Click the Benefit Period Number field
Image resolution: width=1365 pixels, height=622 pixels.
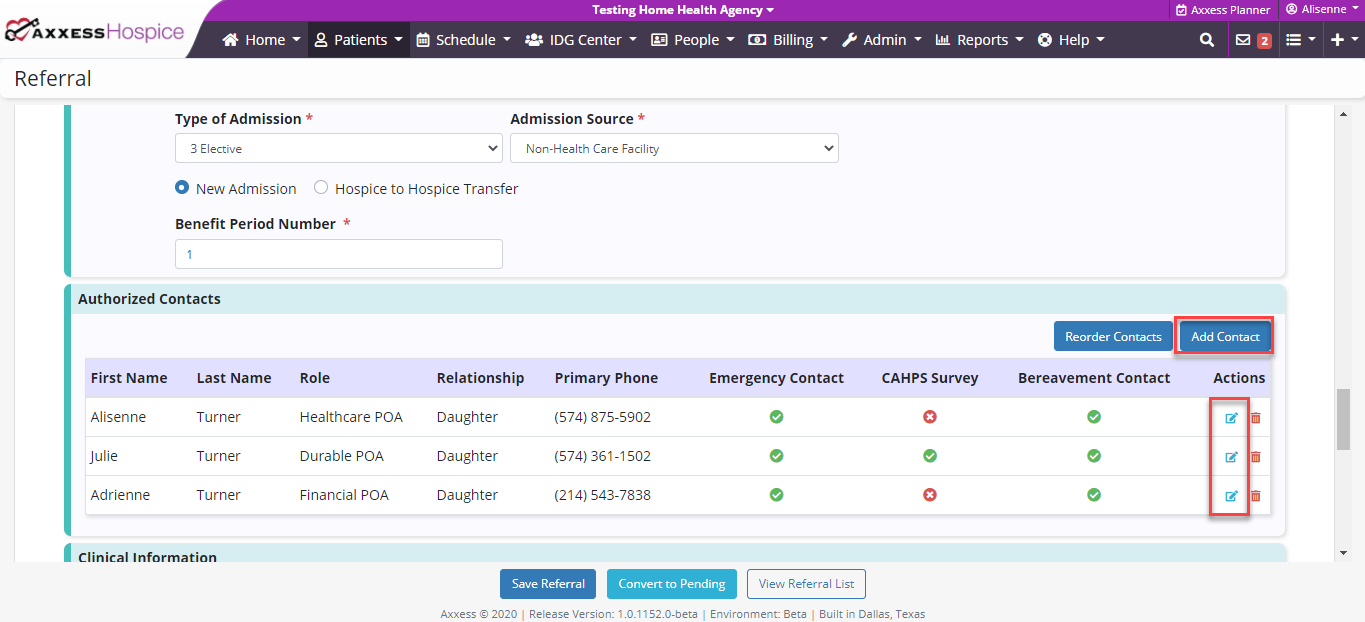pyautogui.click(x=338, y=254)
